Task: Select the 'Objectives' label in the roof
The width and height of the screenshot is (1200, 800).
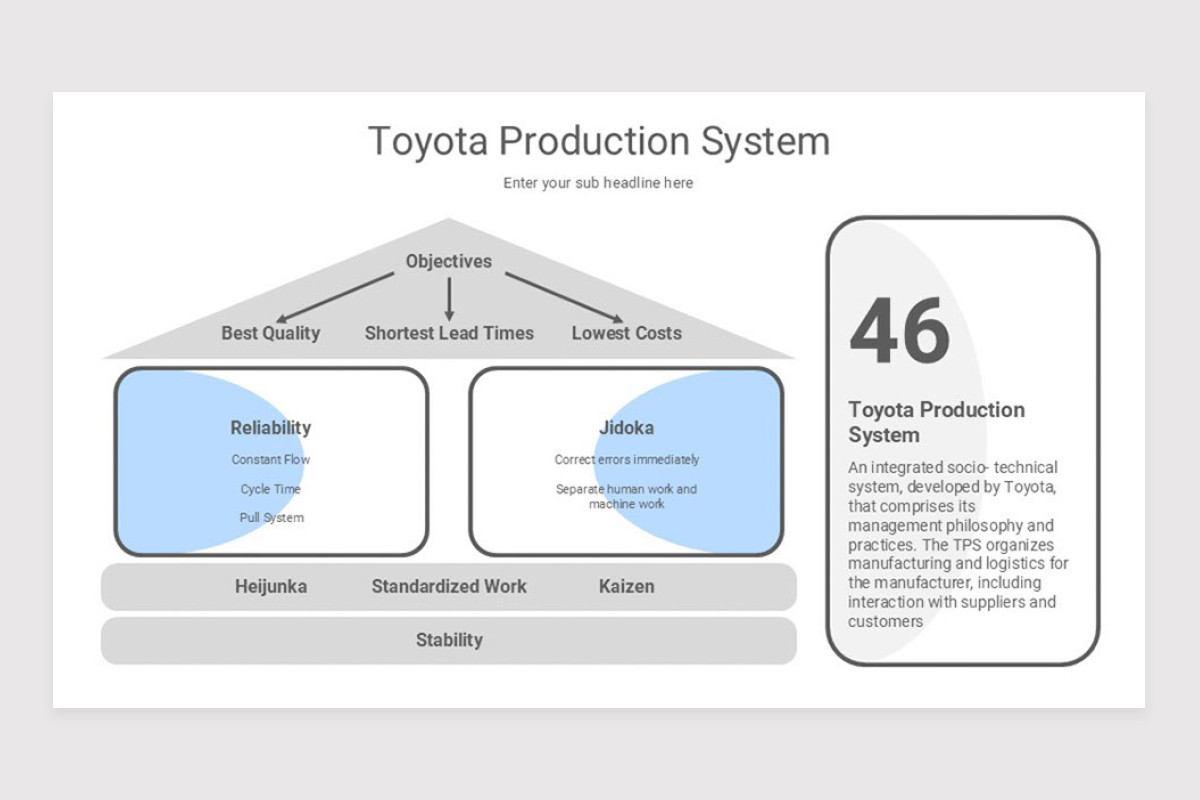Action: [449, 261]
